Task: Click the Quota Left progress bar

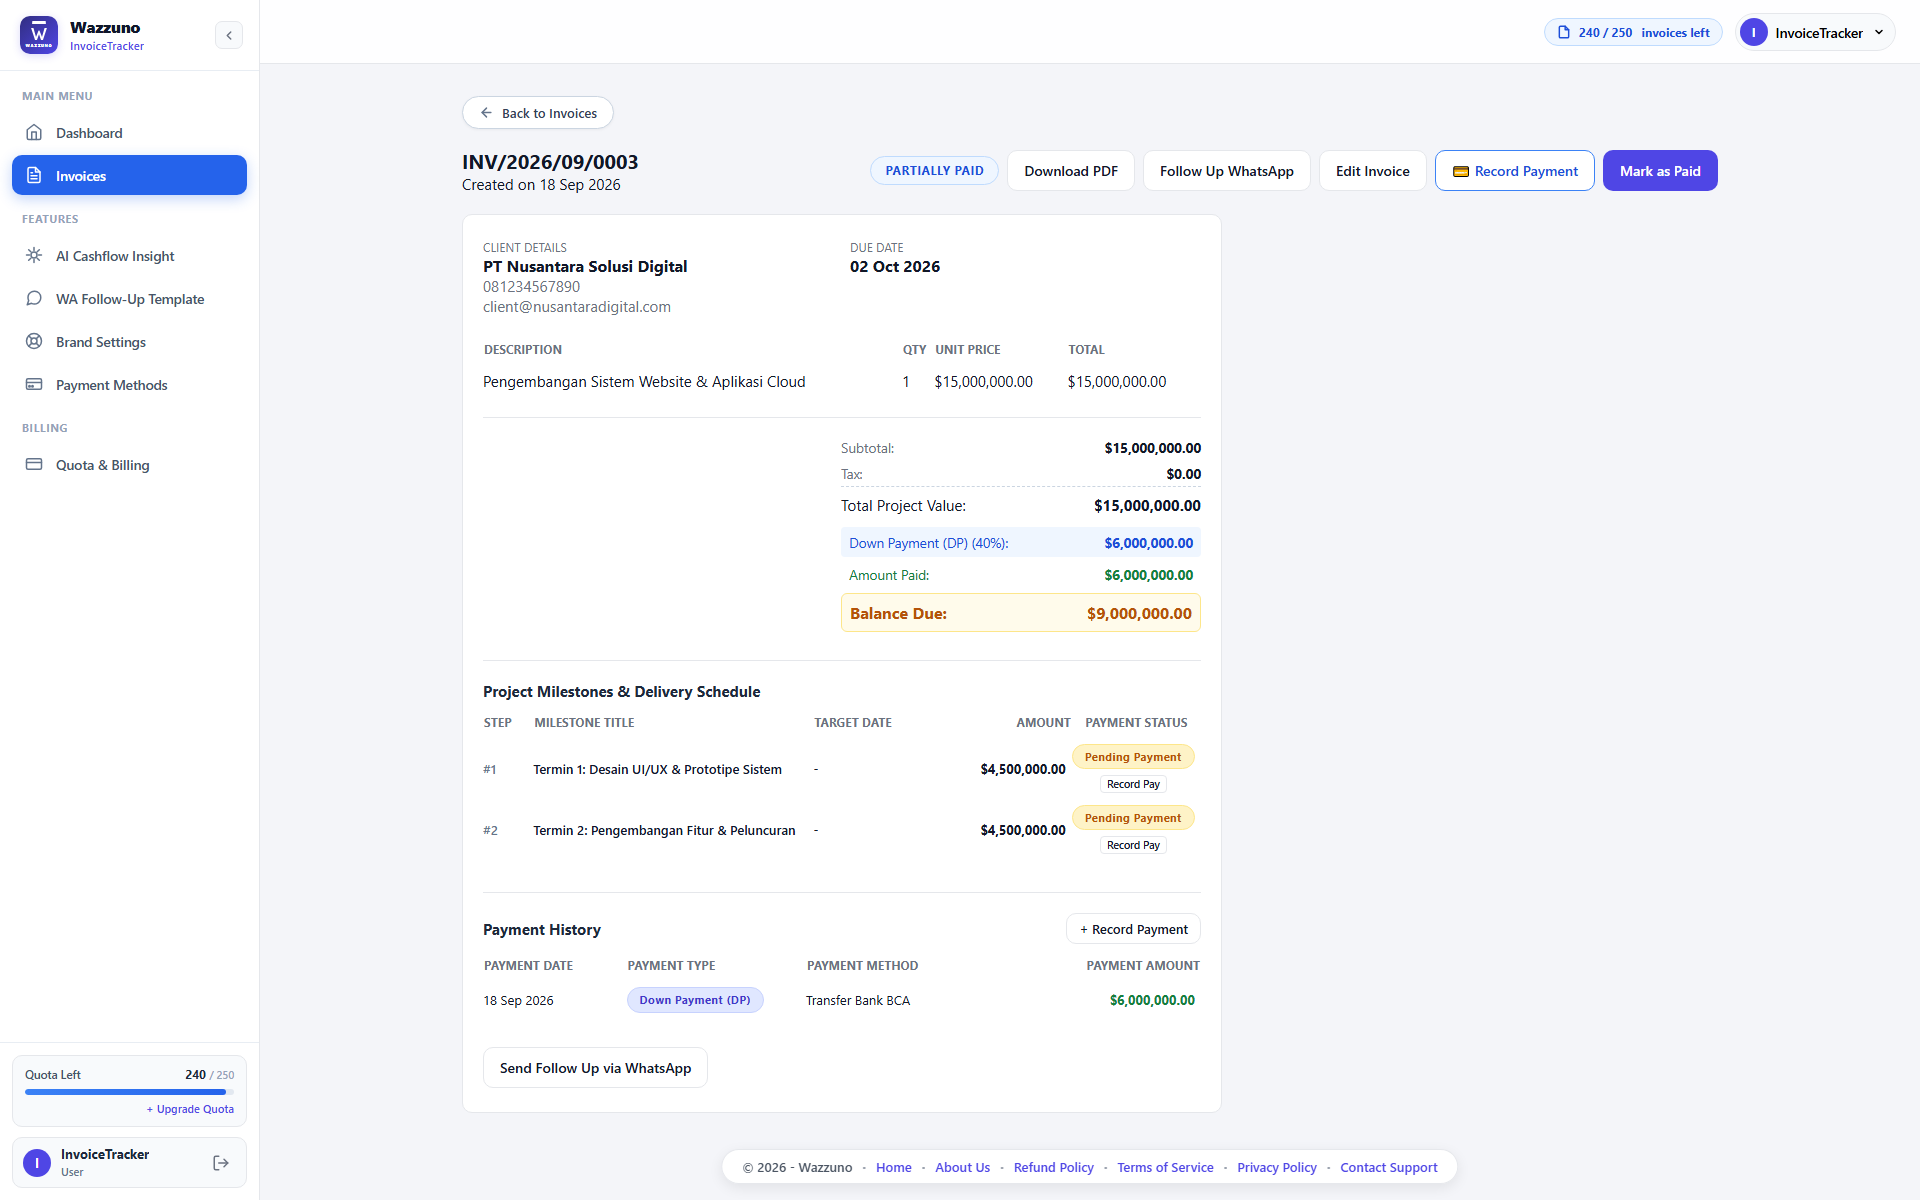Action: pos(129,1092)
